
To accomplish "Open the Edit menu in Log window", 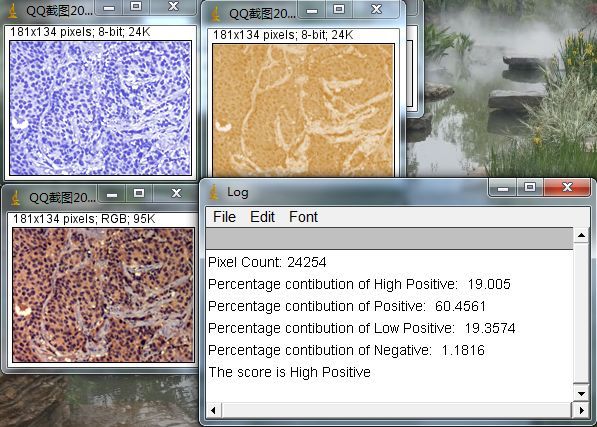I will coord(262,217).
